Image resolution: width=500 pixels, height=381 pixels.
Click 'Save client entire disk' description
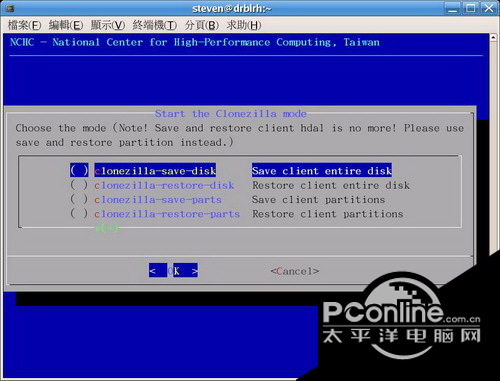(x=322, y=171)
